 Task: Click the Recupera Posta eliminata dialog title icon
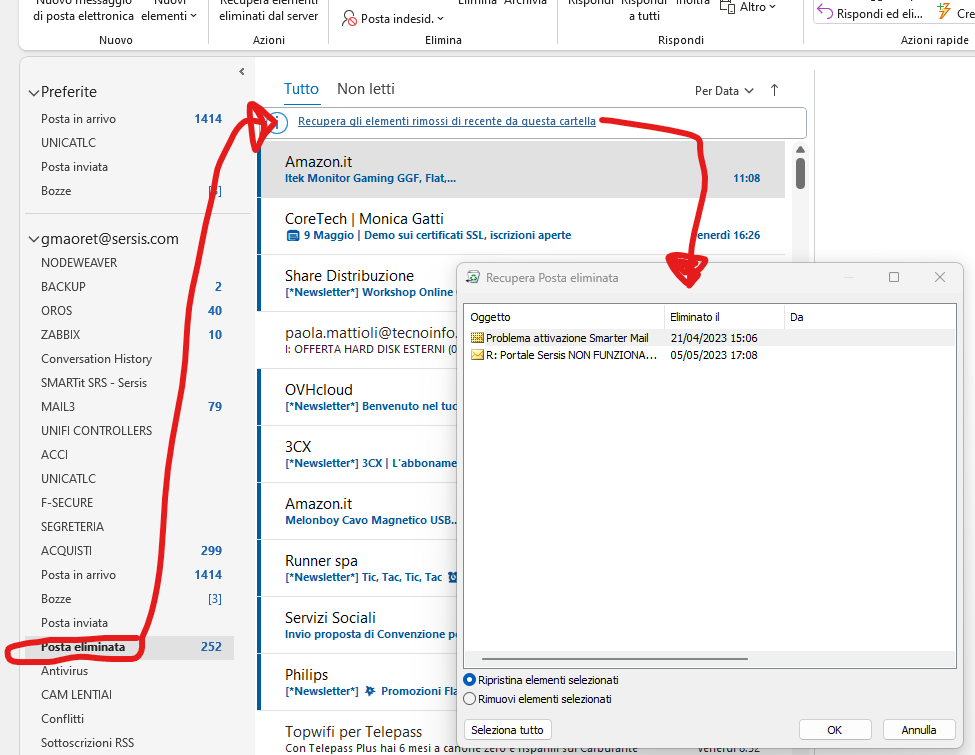pyautogui.click(x=473, y=277)
